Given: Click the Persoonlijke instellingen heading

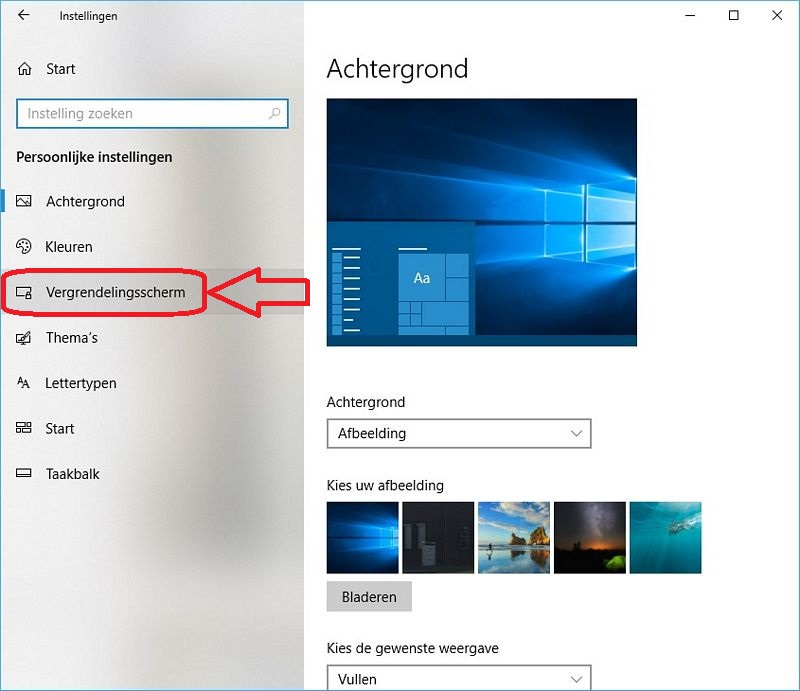Looking at the screenshot, I should click(x=94, y=157).
